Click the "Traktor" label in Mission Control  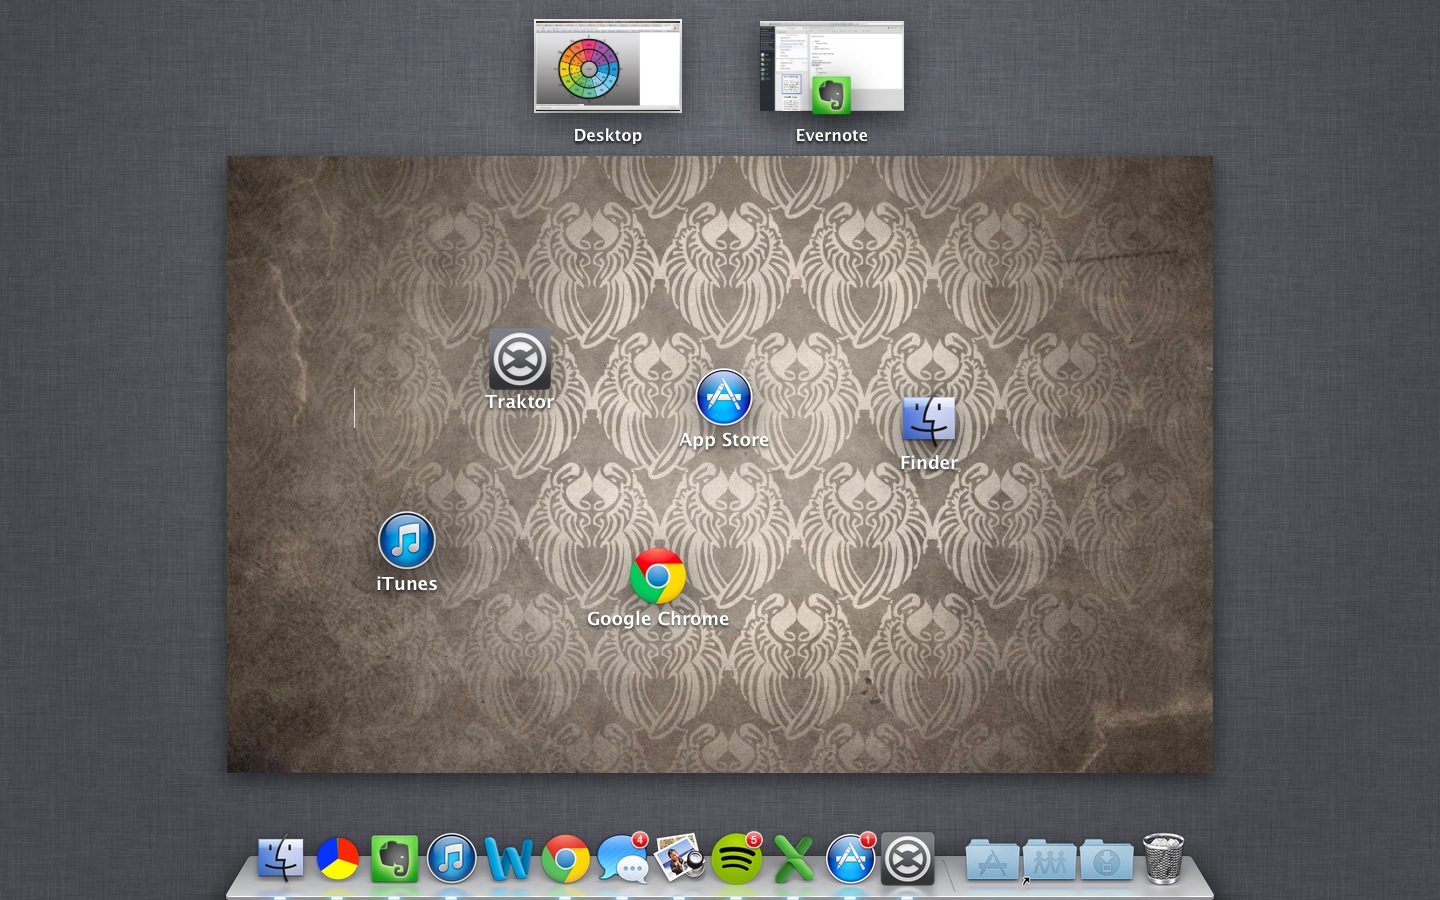(x=520, y=402)
